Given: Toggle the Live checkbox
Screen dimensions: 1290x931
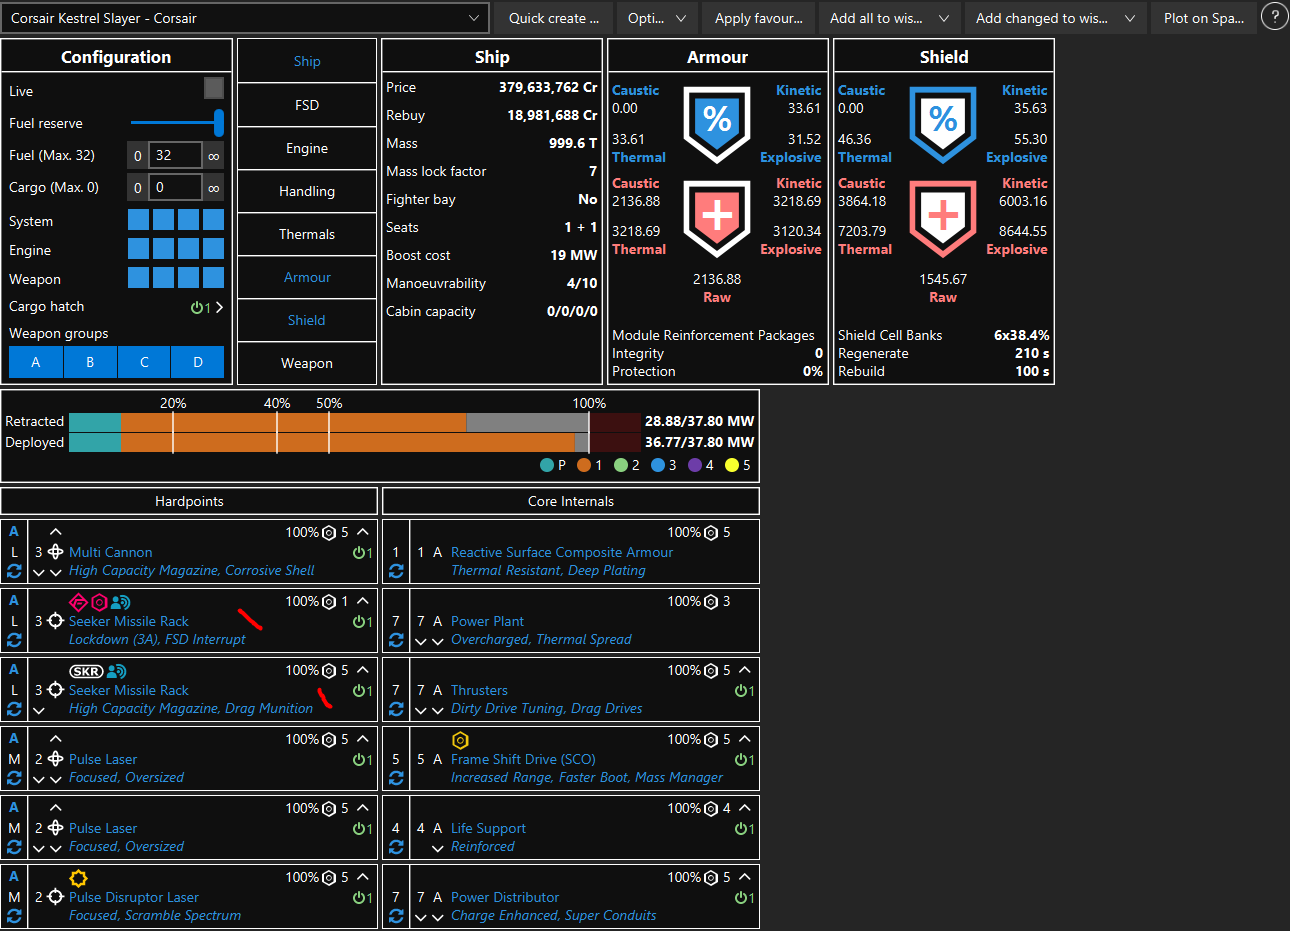Looking at the screenshot, I should (x=214, y=88).
